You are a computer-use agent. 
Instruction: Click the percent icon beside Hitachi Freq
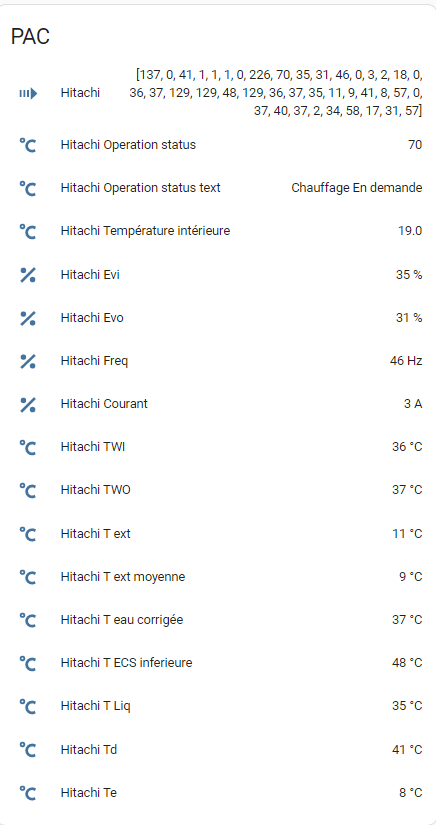[28, 361]
